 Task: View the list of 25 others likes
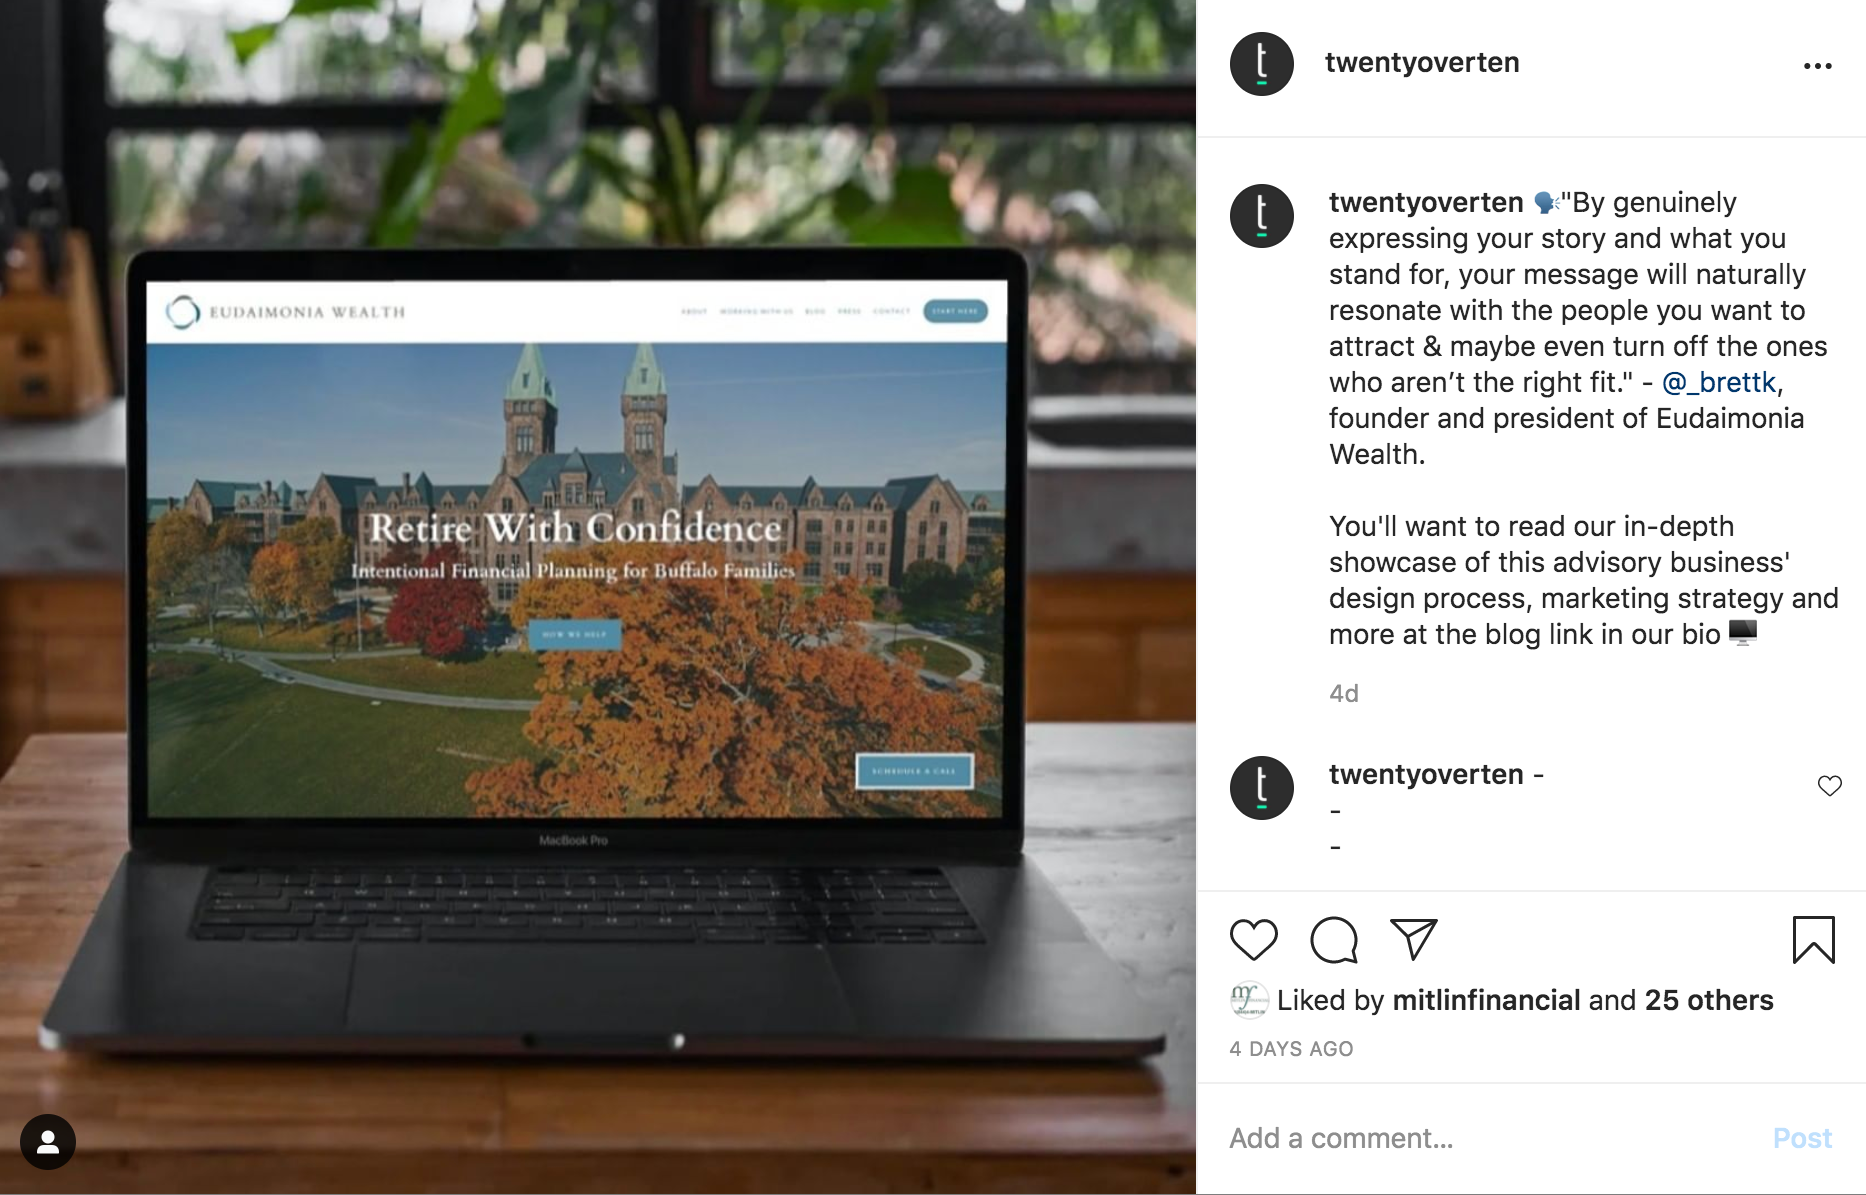point(1708,1000)
